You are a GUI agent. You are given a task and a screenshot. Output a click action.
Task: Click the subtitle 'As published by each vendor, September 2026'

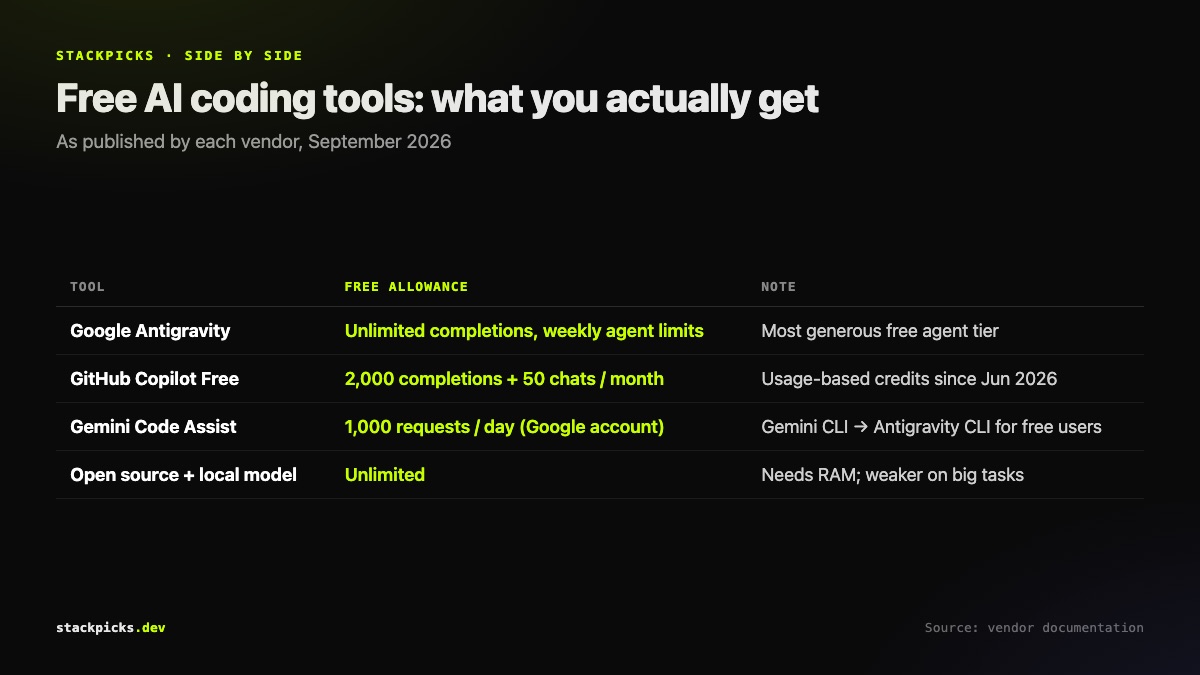(254, 142)
